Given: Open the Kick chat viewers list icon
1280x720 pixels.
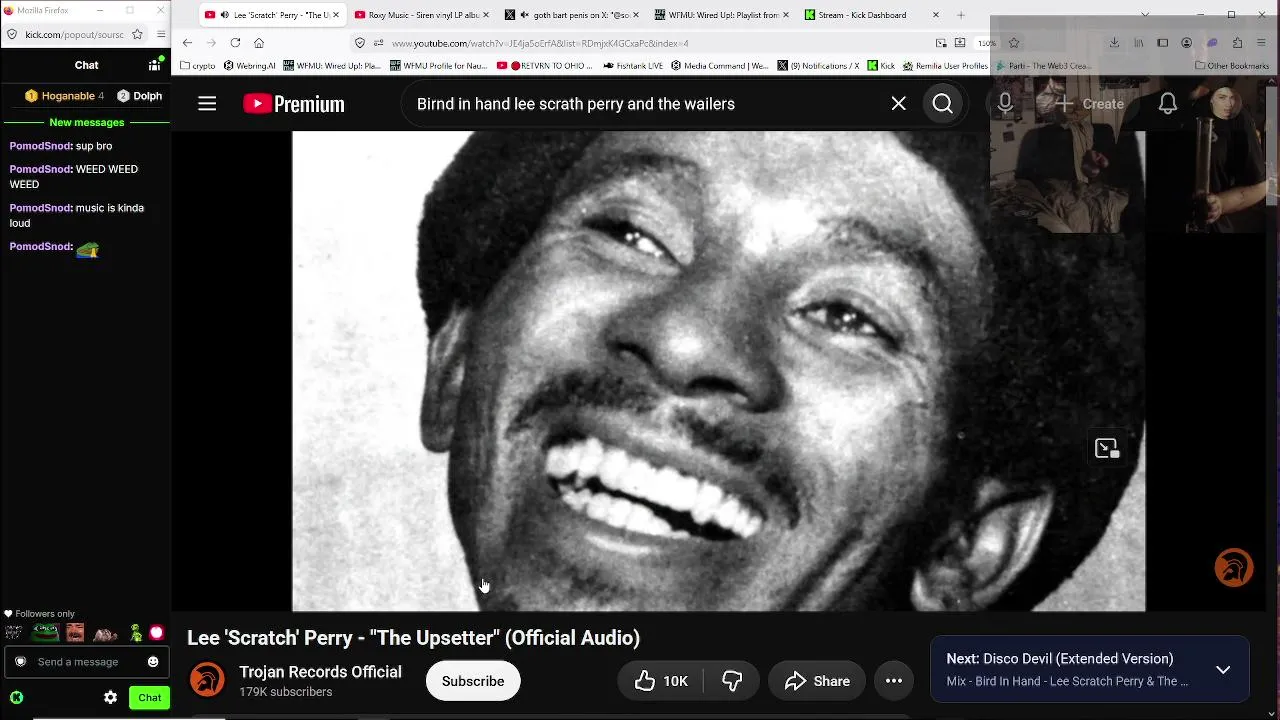Looking at the screenshot, I should (x=155, y=65).
